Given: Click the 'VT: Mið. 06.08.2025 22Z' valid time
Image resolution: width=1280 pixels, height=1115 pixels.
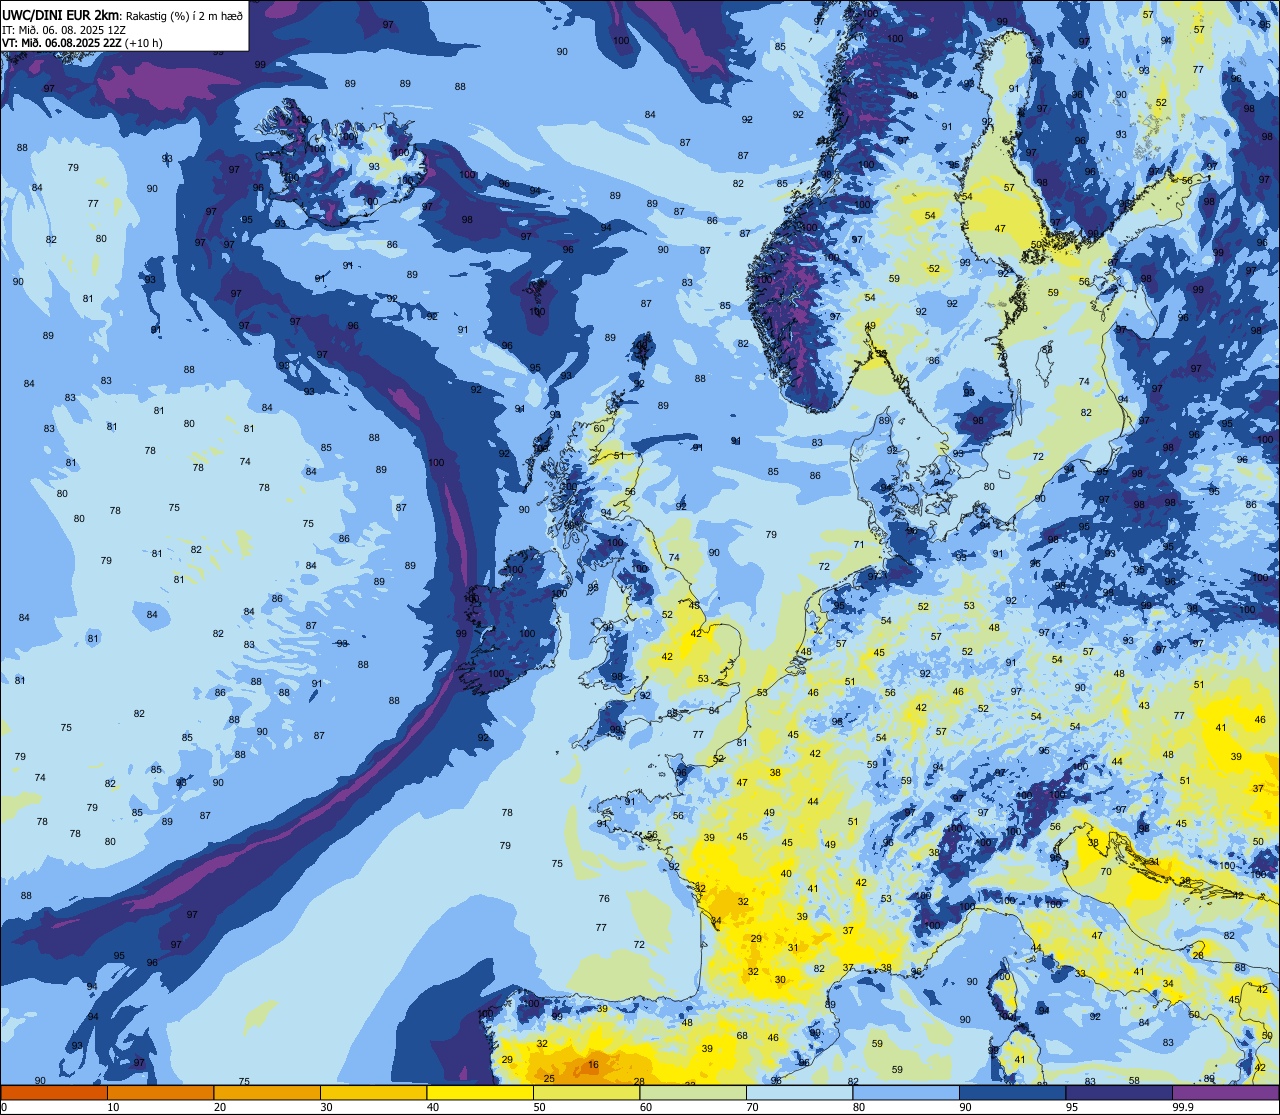Looking at the screenshot, I should click(x=61, y=43).
